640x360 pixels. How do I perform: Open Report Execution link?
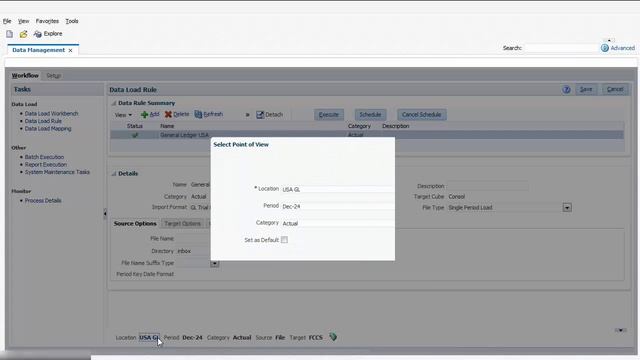[x=46, y=164]
